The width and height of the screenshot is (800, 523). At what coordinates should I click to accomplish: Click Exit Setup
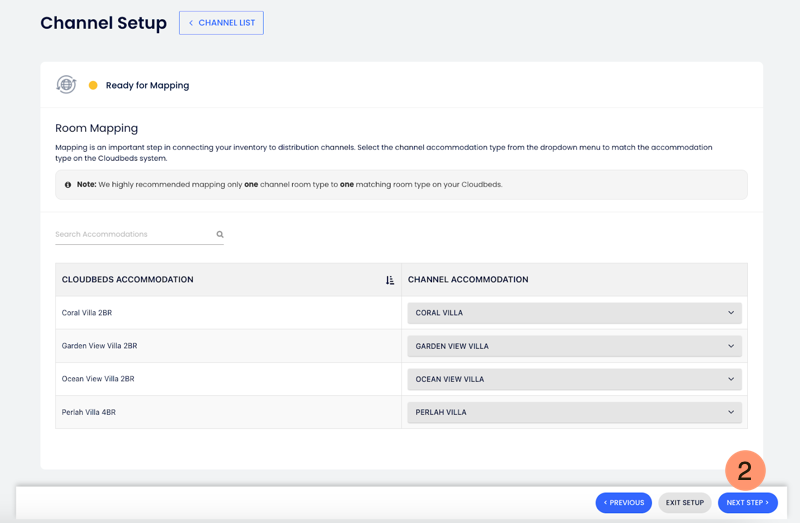point(685,503)
